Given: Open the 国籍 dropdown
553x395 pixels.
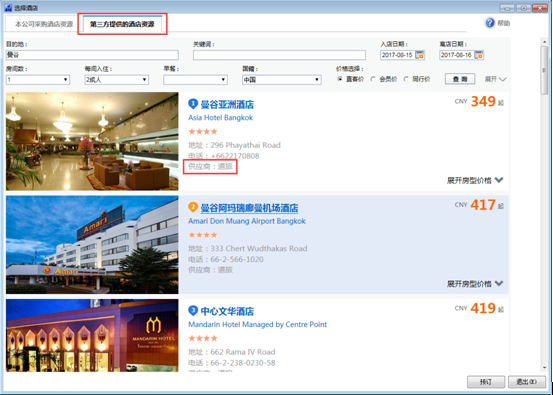Looking at the screenshot, I should [x=281, y=80].
